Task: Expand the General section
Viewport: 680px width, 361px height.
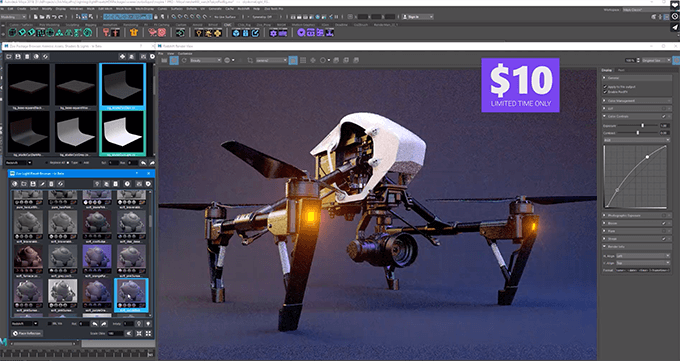Action: tap(637, 78)
